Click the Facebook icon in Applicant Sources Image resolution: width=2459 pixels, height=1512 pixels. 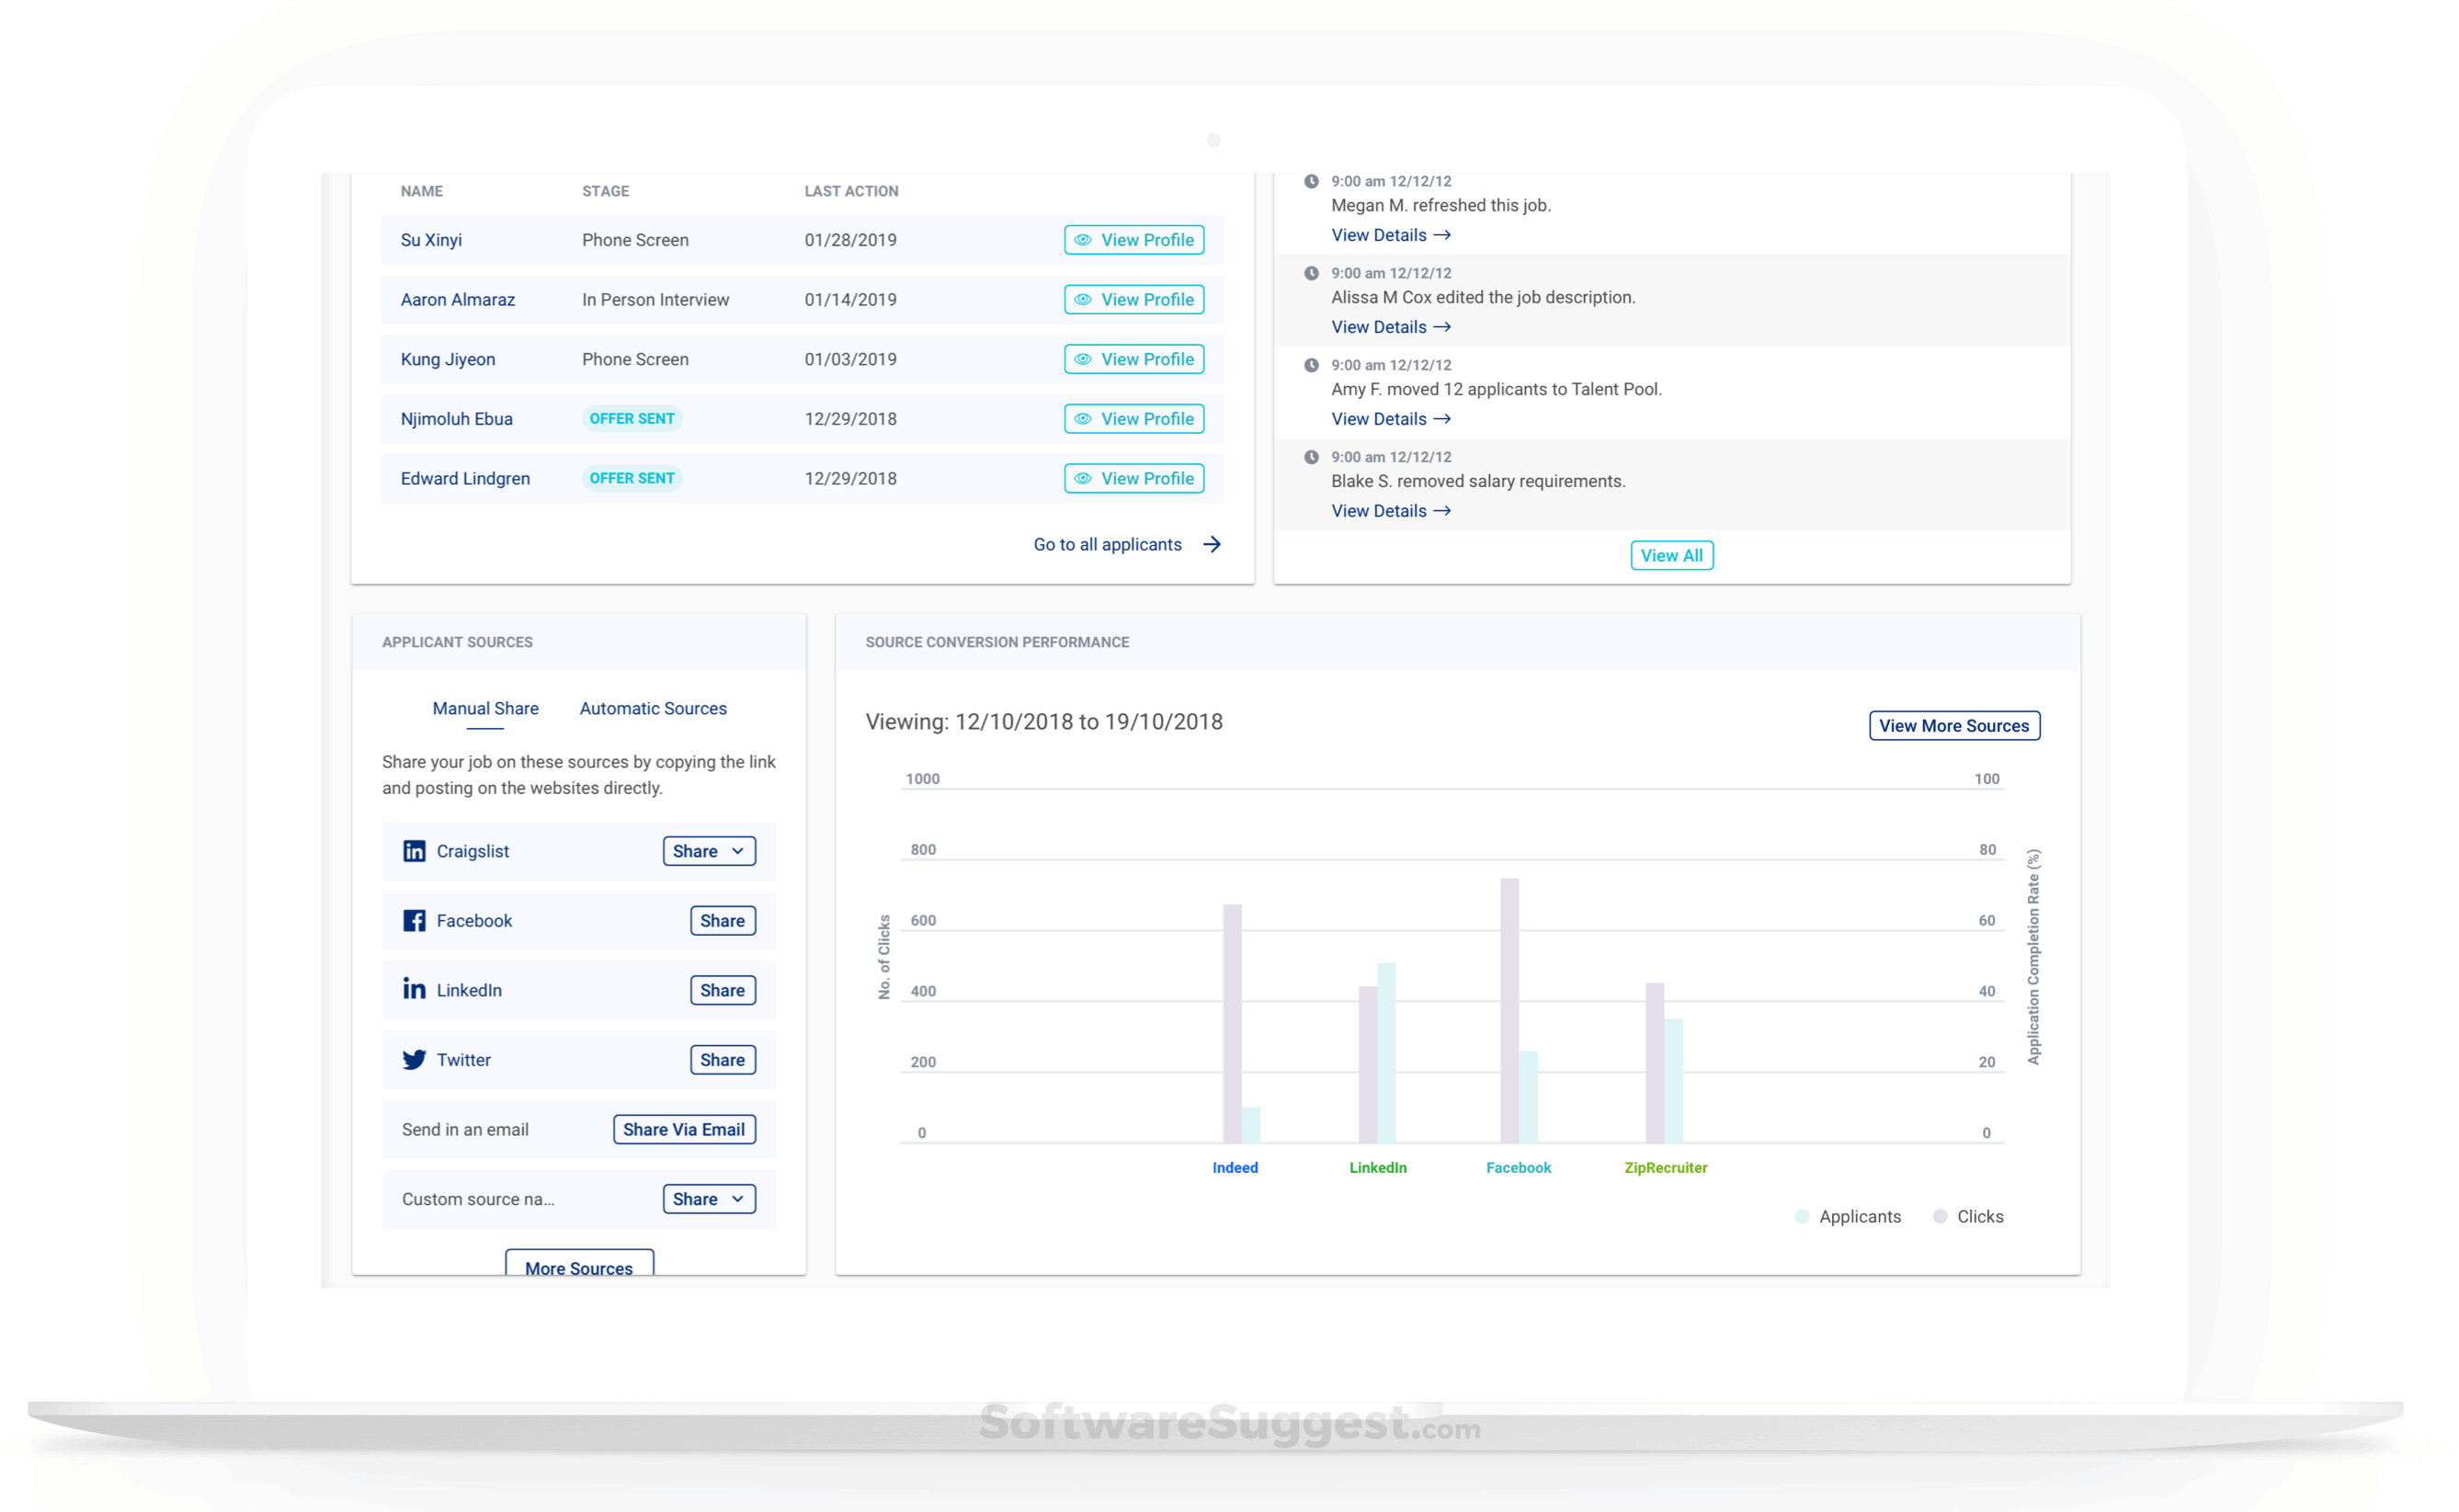[414, 920]
